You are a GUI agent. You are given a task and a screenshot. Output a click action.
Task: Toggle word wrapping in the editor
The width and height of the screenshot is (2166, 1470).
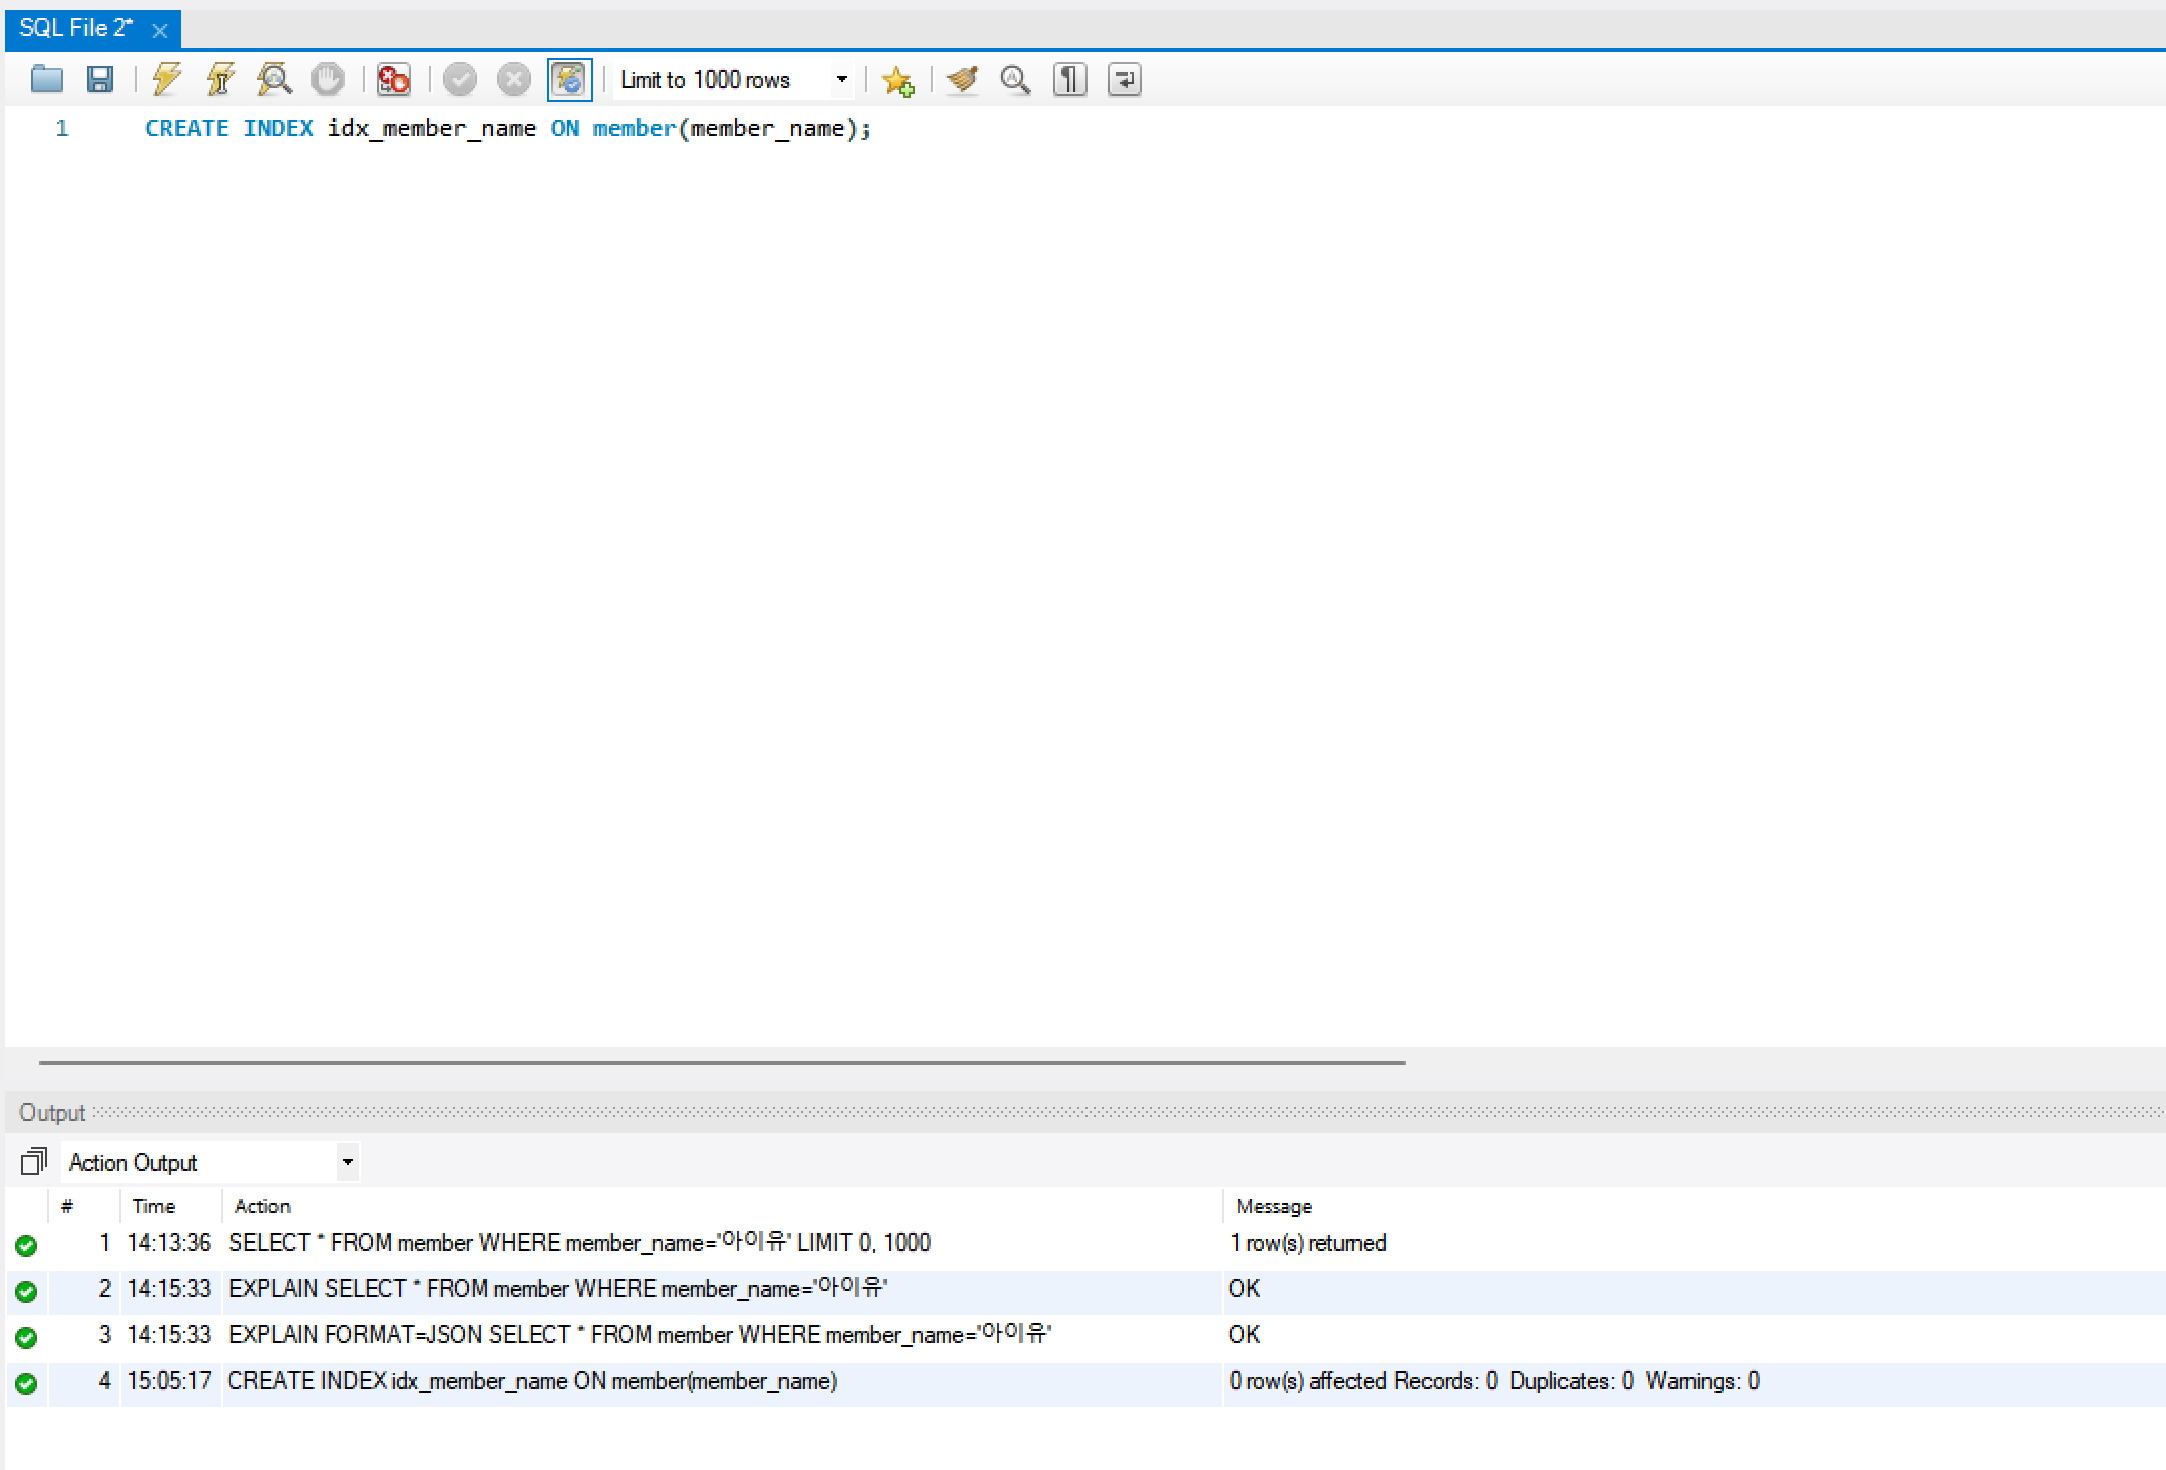point(1124,79)
